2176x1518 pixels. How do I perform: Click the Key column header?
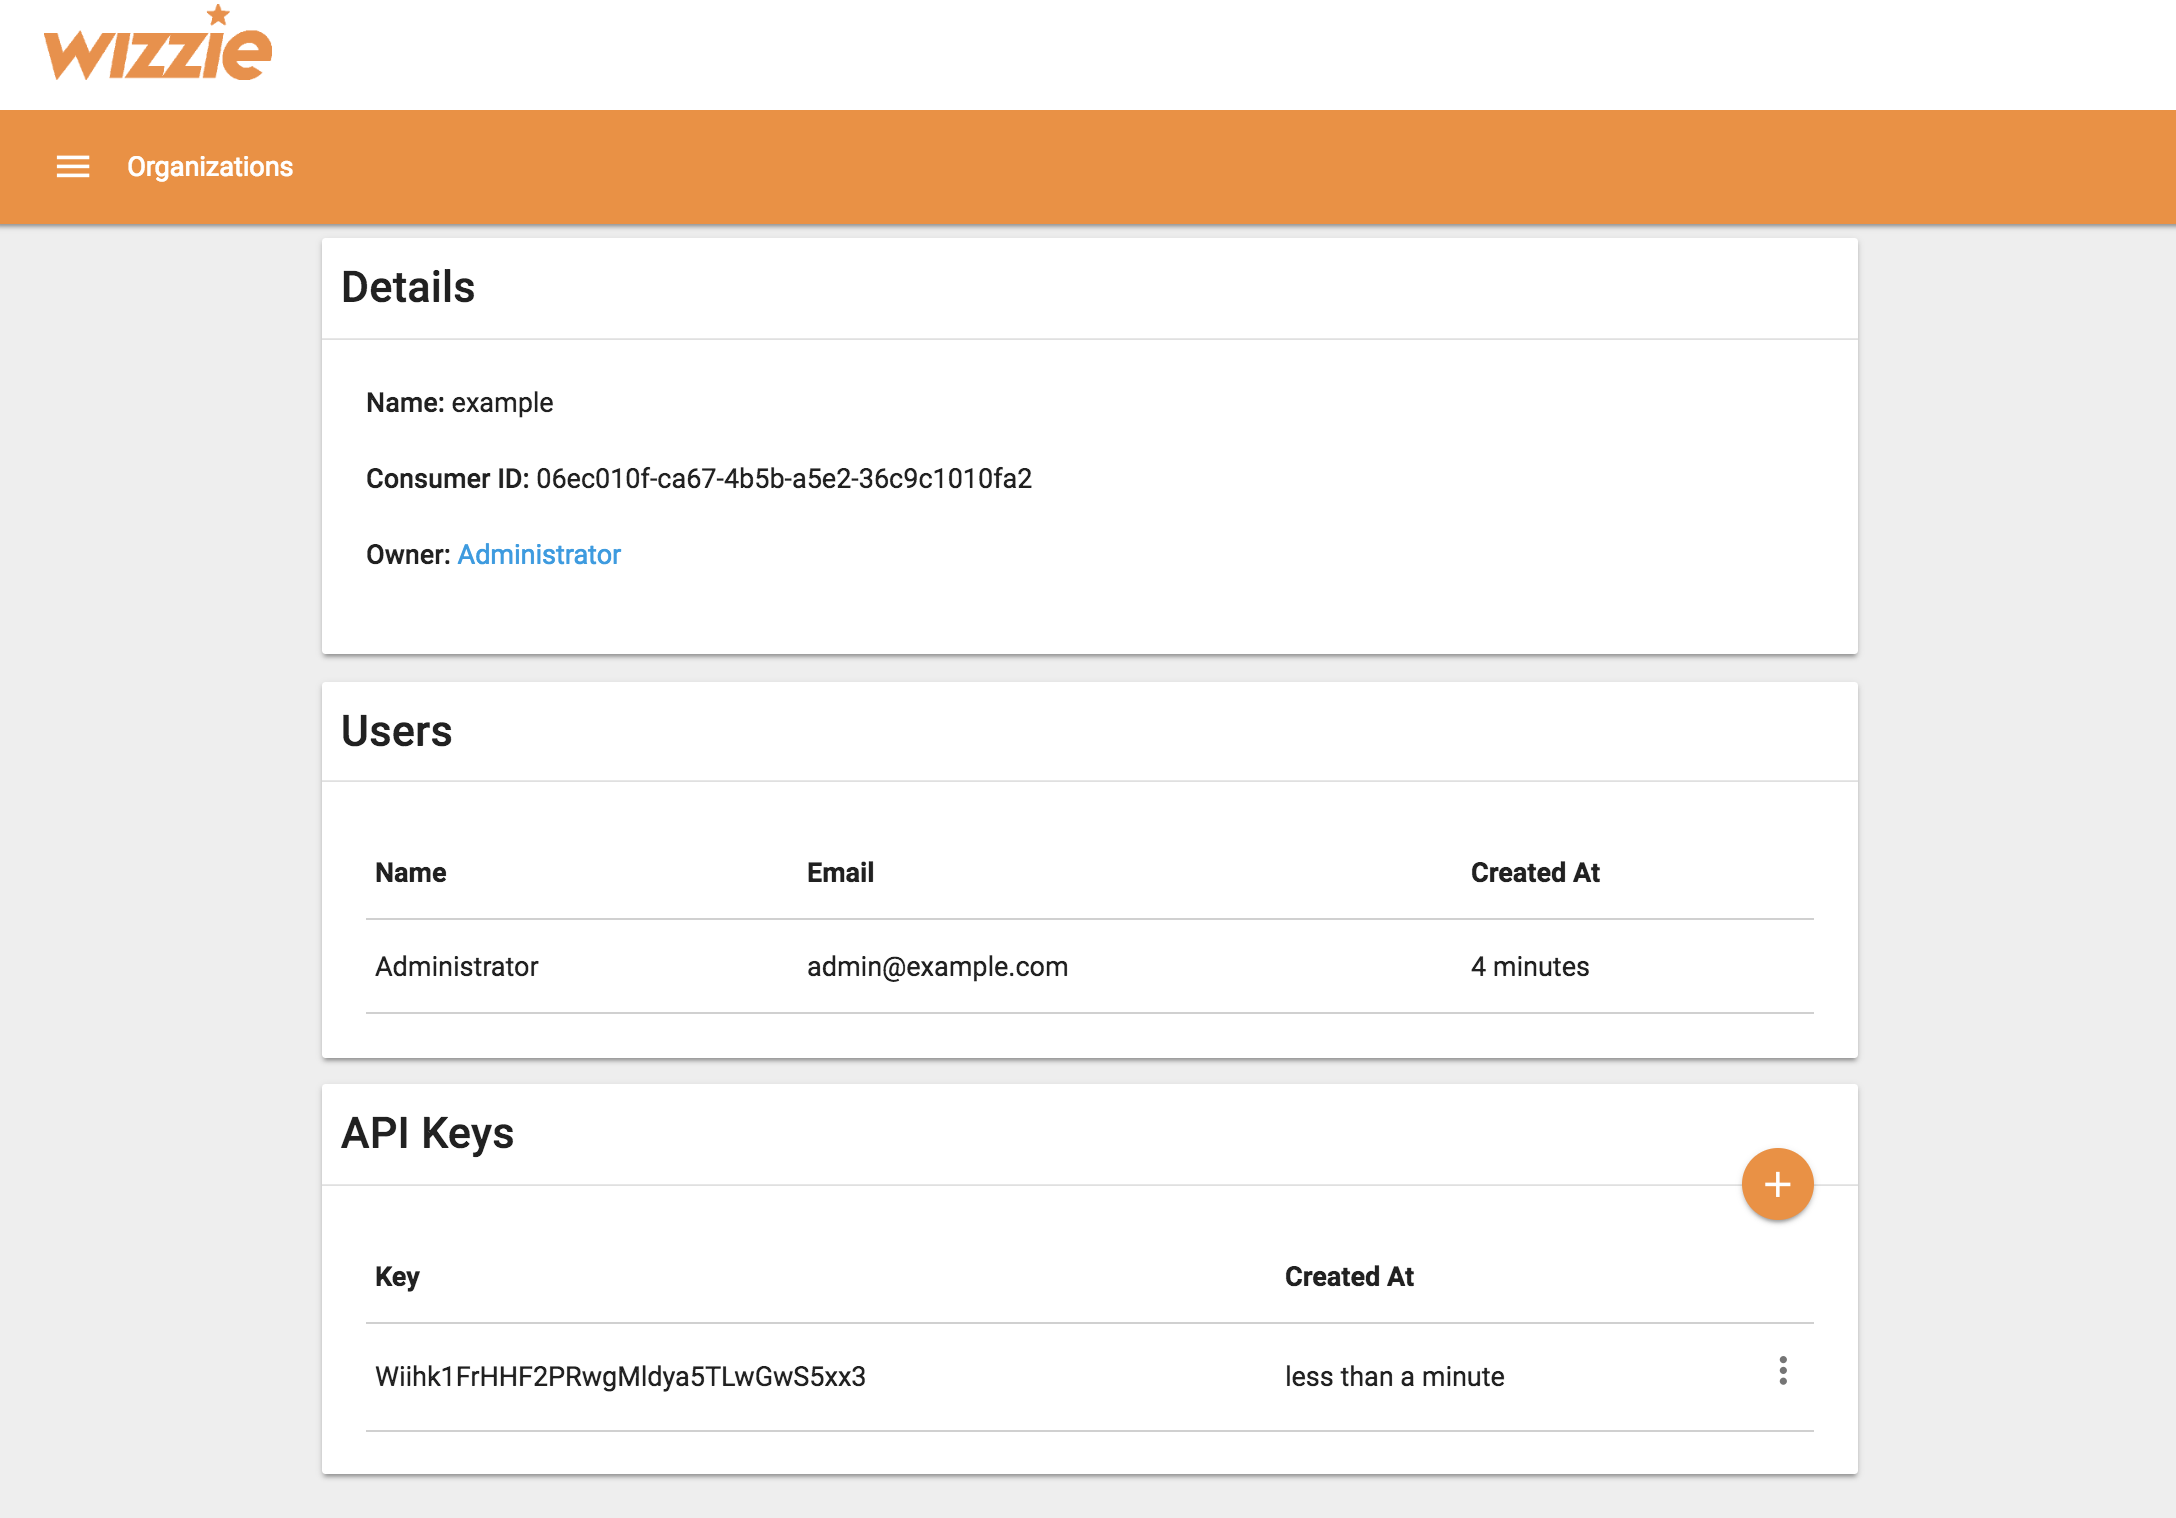[x=398, y=1277]
